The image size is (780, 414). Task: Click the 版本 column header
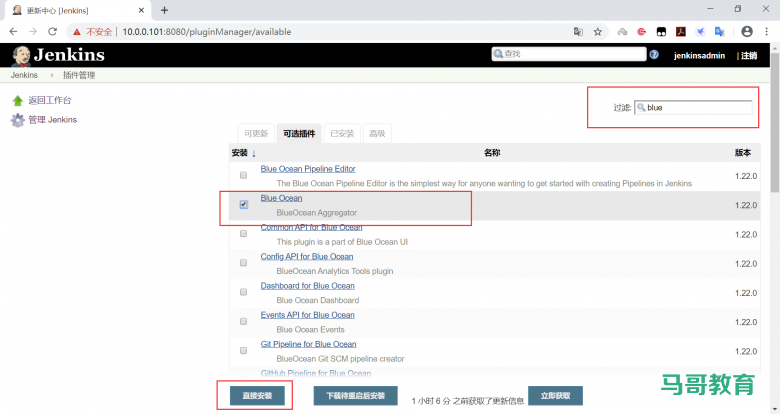pos(743,153)
